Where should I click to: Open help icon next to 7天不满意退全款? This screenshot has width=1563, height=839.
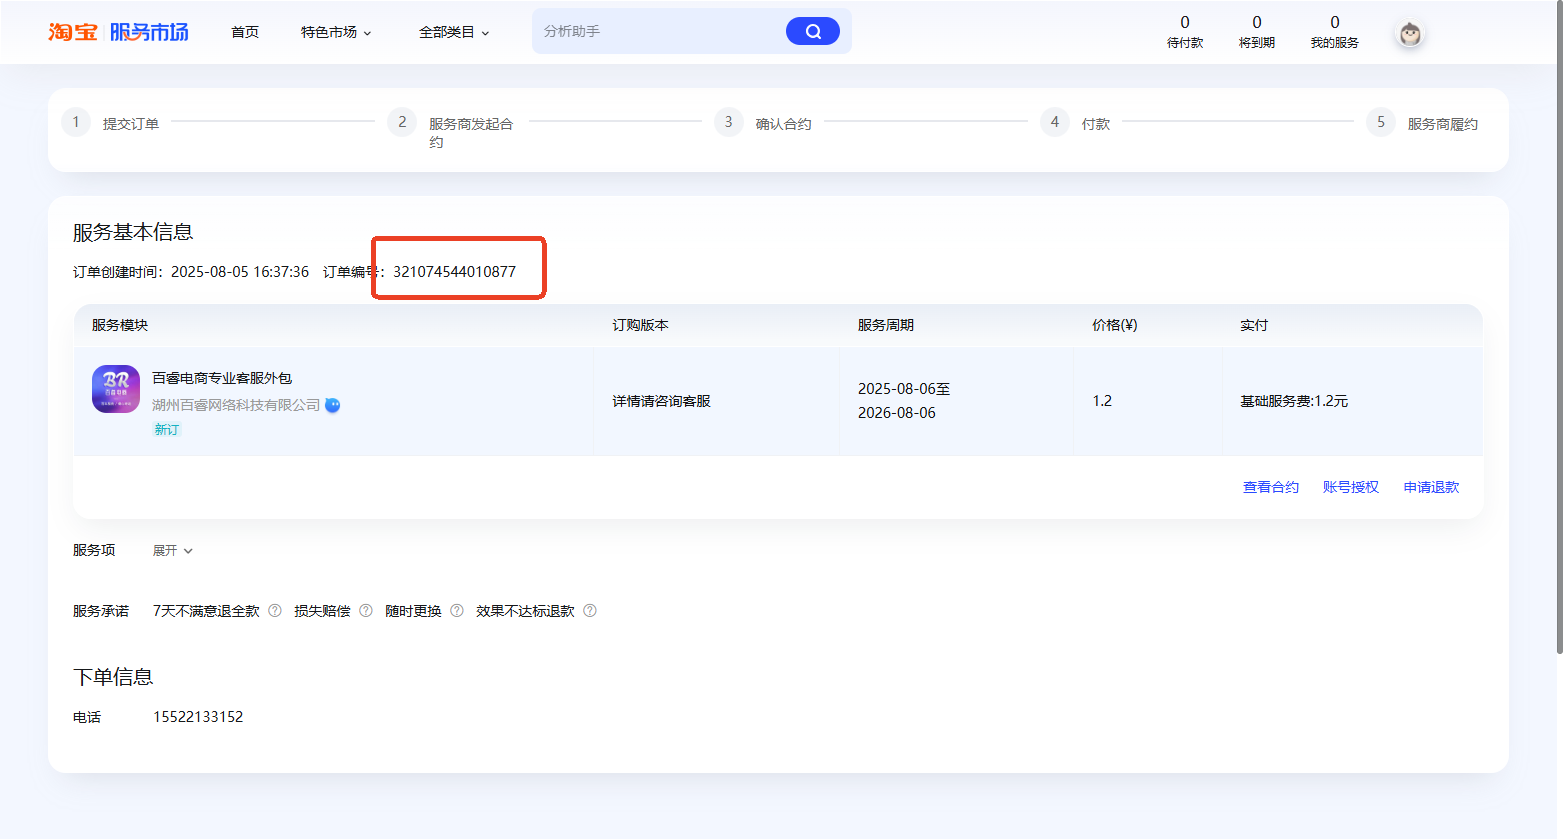click(x=274, y=610)
